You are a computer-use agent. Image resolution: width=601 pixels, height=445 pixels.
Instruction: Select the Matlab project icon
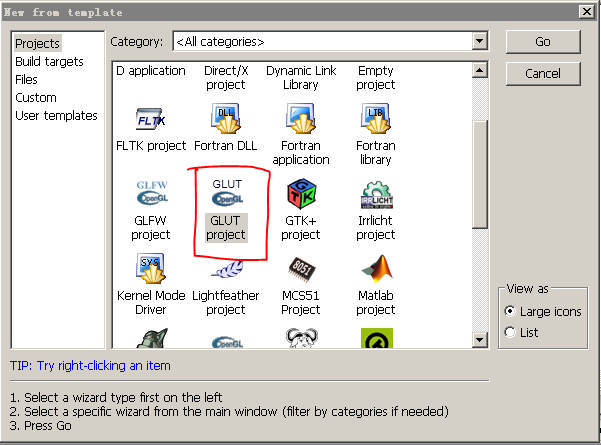377,268
